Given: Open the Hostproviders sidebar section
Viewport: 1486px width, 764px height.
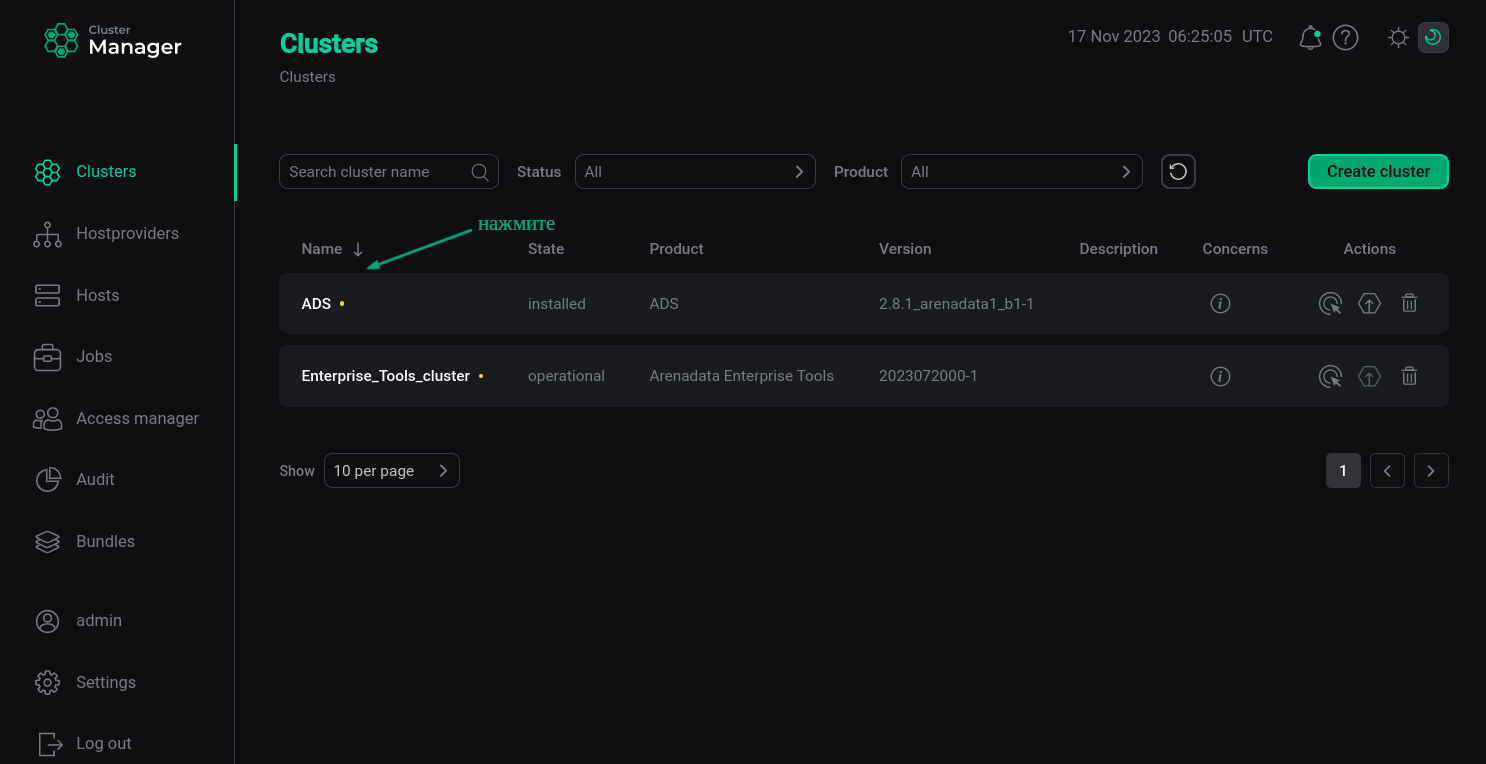Looking at the screenshot, I should [127, 234].
